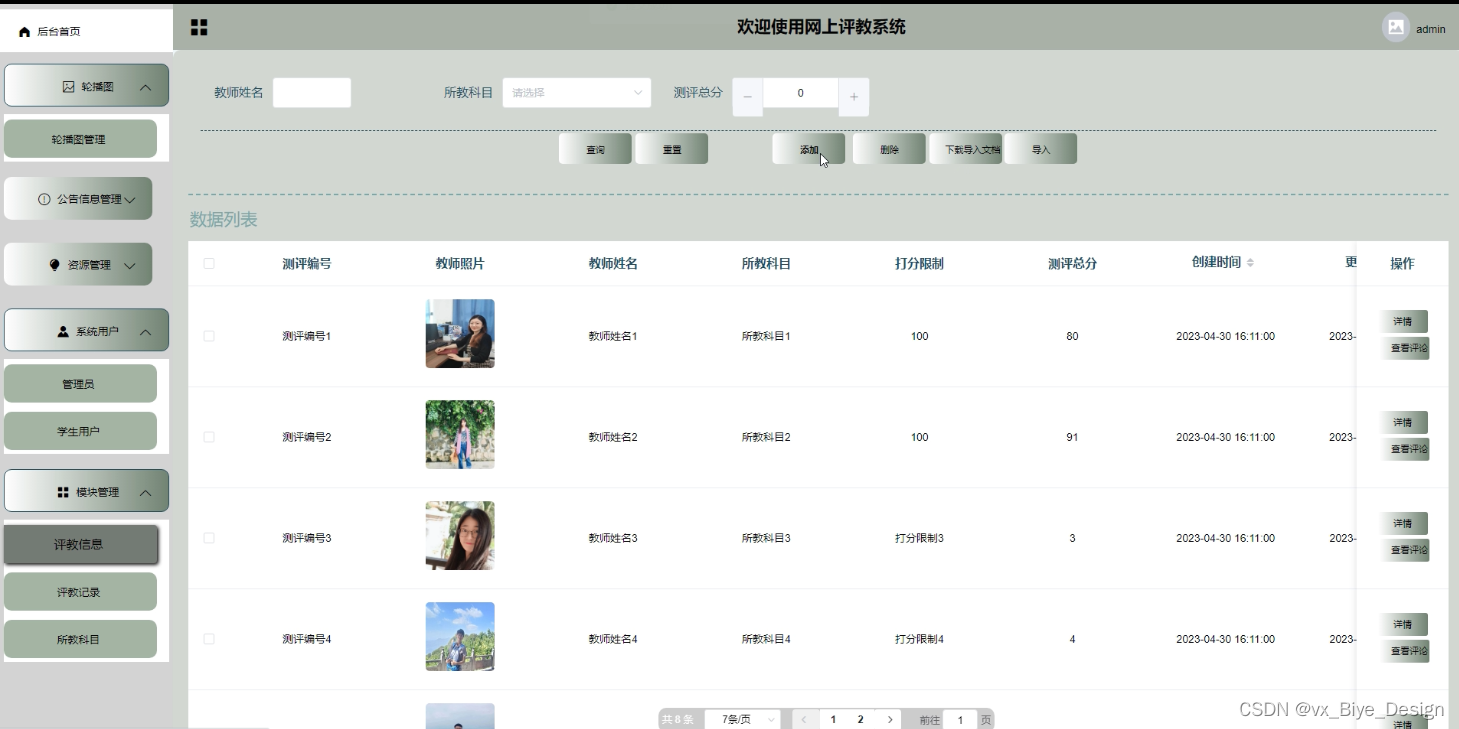The image size is (1459, 729).
Task: Open 后台首页 in the sidebar
Action: tap(87, 31)
